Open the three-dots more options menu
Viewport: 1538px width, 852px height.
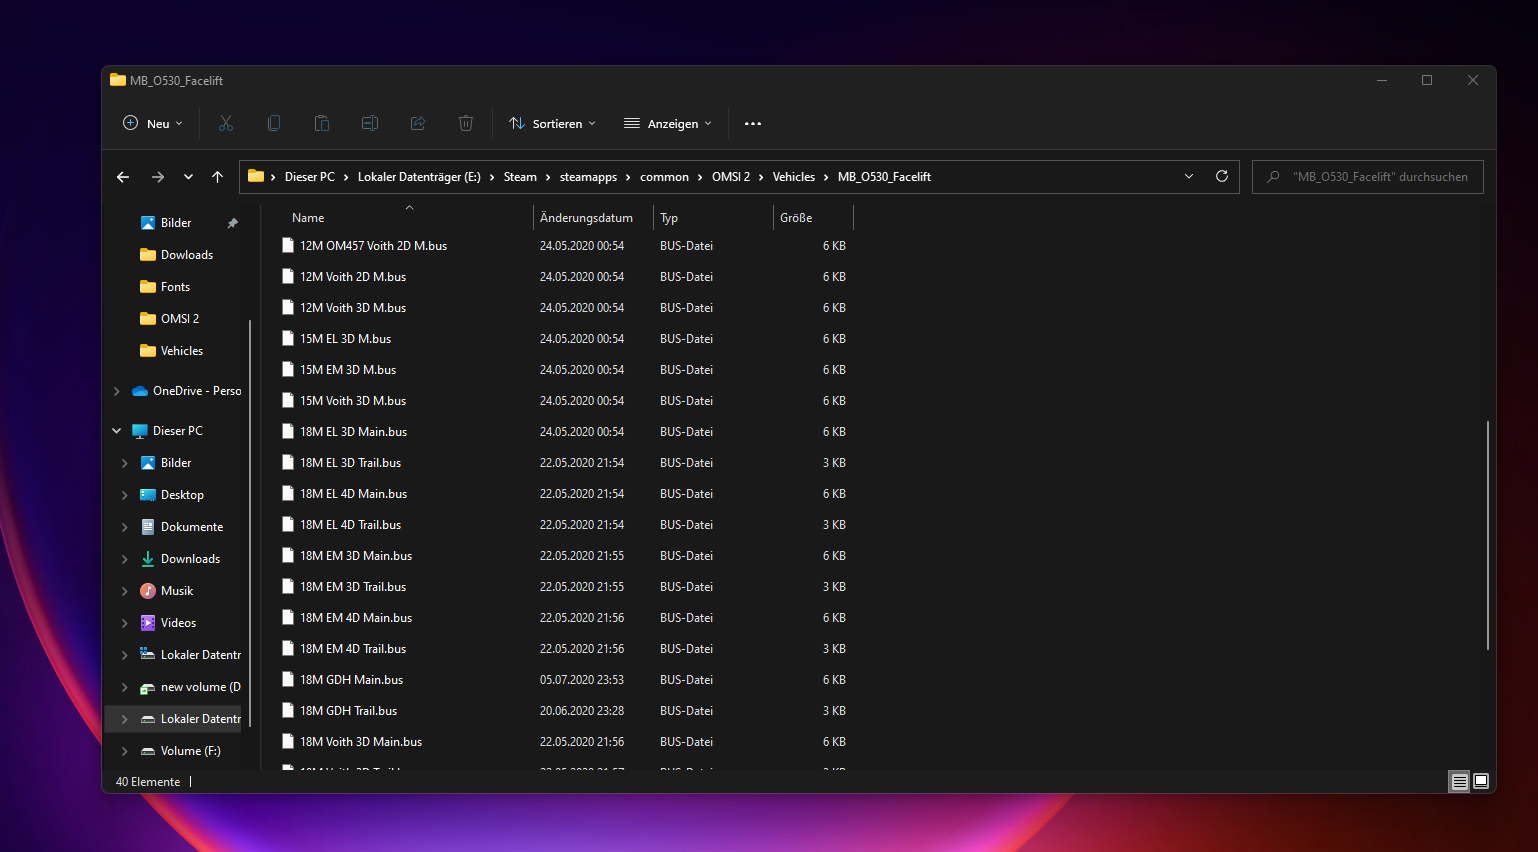[753, 123]
